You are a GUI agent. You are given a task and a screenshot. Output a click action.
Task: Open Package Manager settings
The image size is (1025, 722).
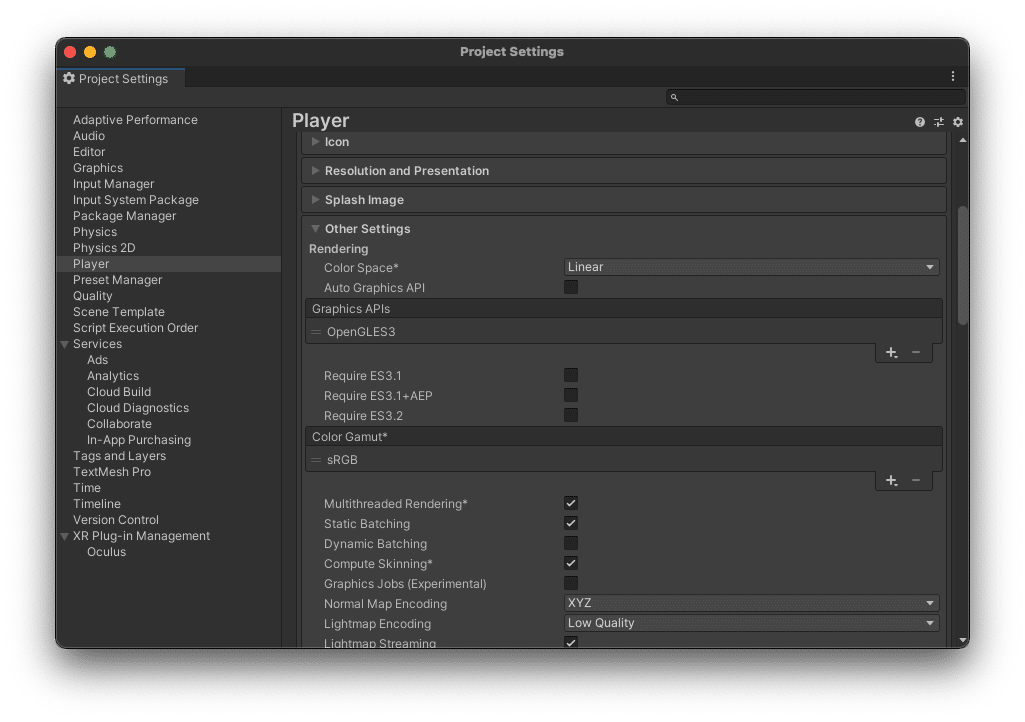(x=124, y=216)
